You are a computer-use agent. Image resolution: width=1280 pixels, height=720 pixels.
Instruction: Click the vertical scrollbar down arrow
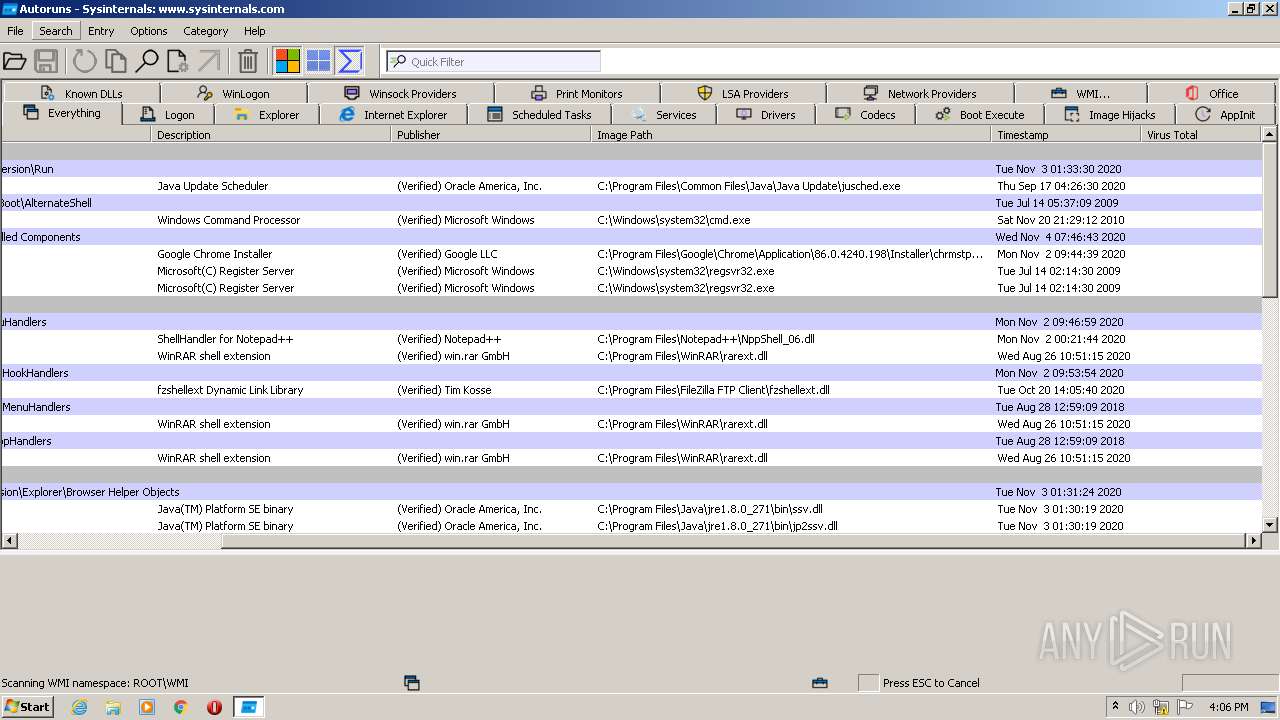1270,524
